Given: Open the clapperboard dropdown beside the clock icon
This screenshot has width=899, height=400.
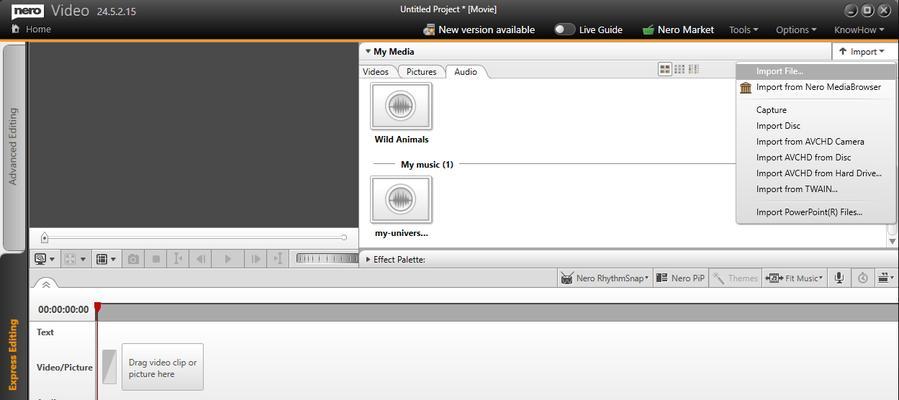Looking at the screenshot, I should point(886,278).
